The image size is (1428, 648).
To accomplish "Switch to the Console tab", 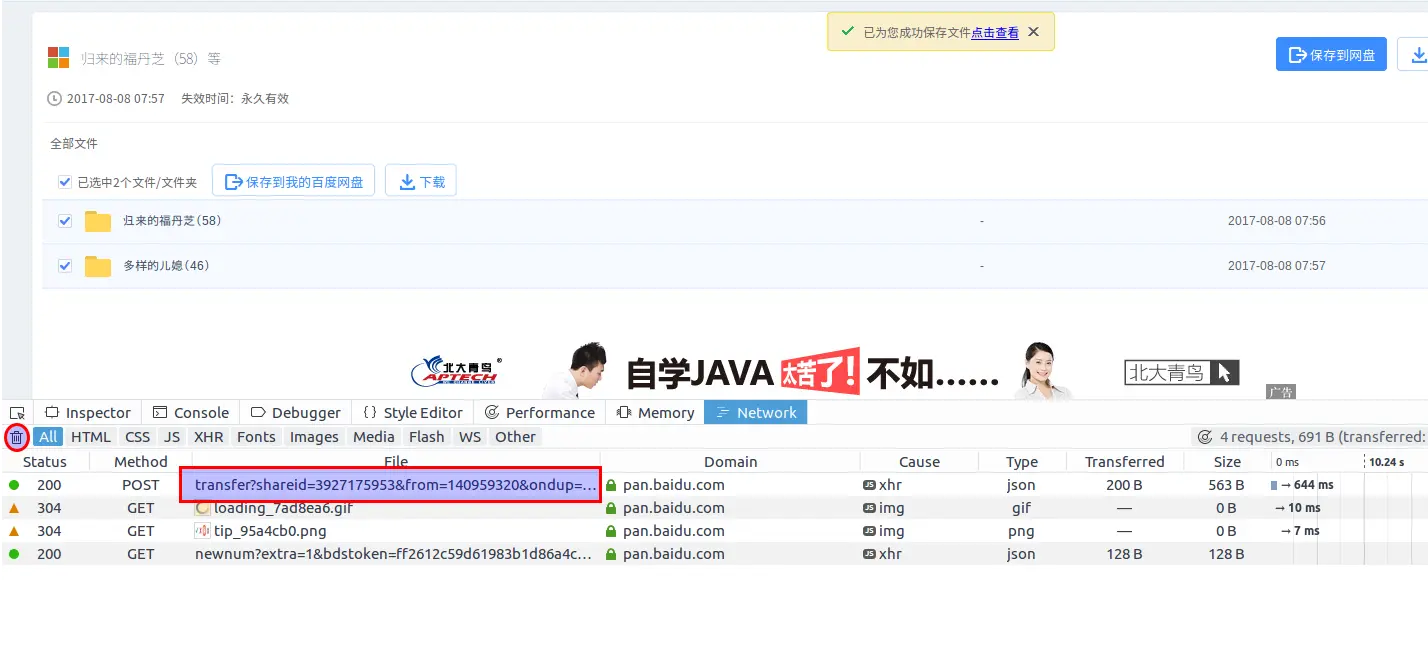I will [190, 412].
